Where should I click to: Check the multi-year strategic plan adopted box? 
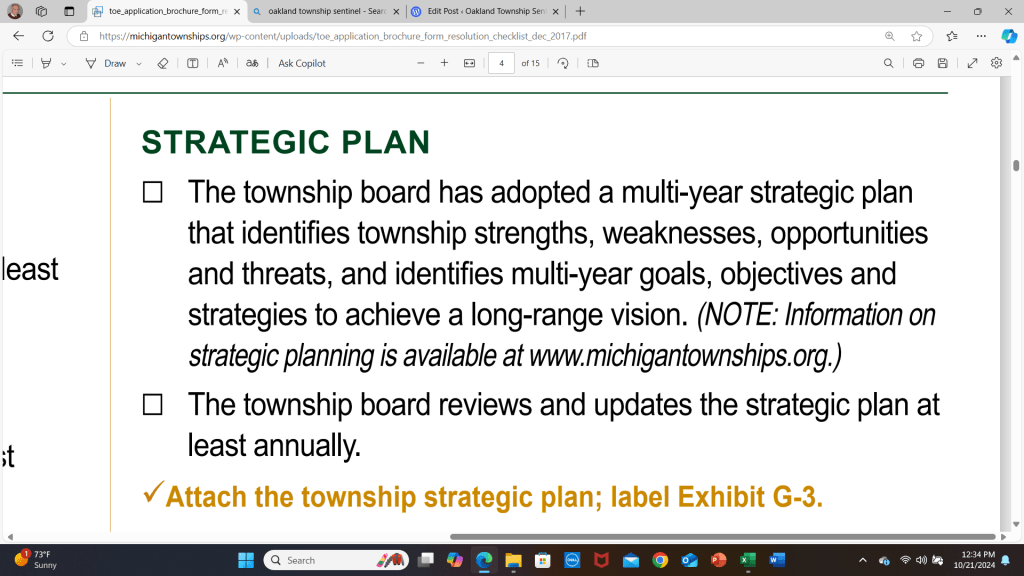(153, 192)
